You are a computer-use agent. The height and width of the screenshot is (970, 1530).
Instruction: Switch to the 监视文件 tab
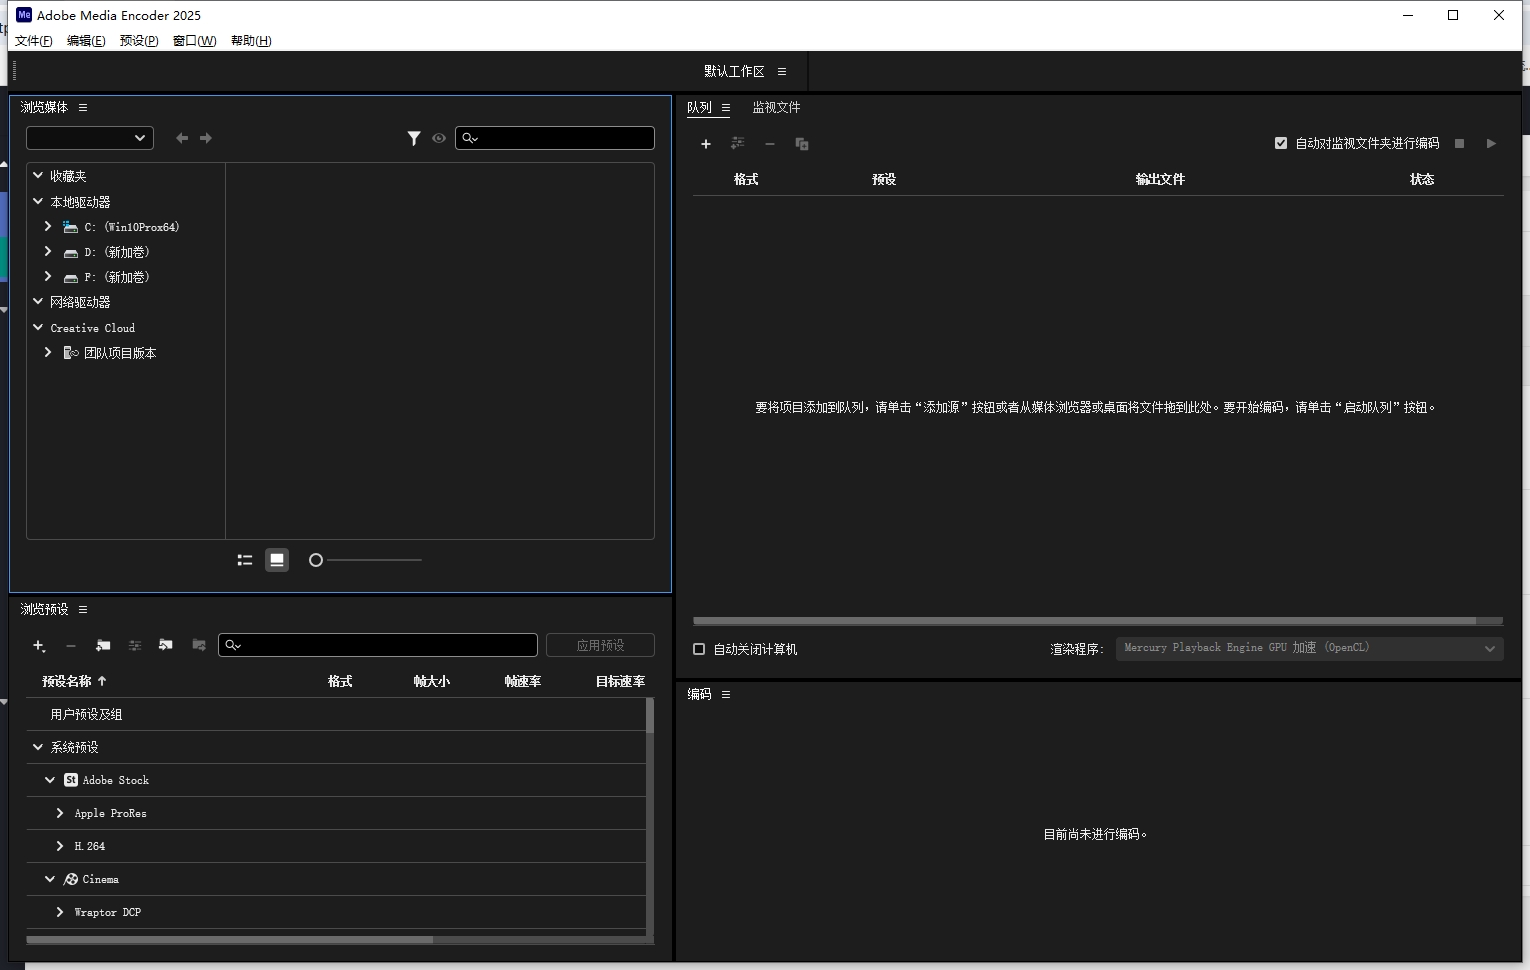point(776,107)
